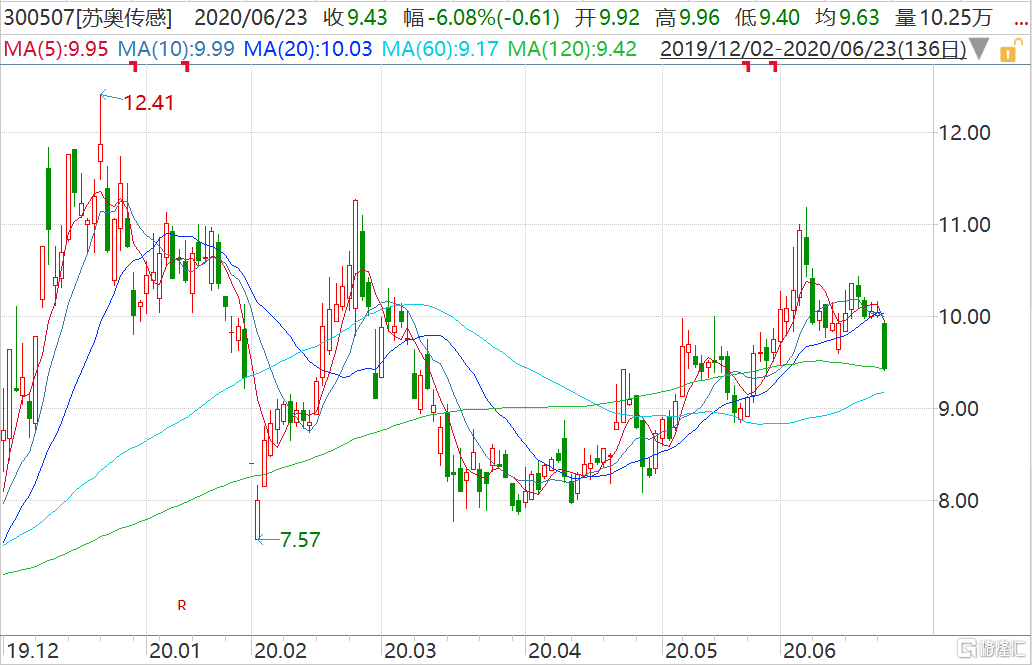The width and height of the screenshot is (1032, 665).
Task: Click the 19.12 month label on time axis
Action: point(33,651)
